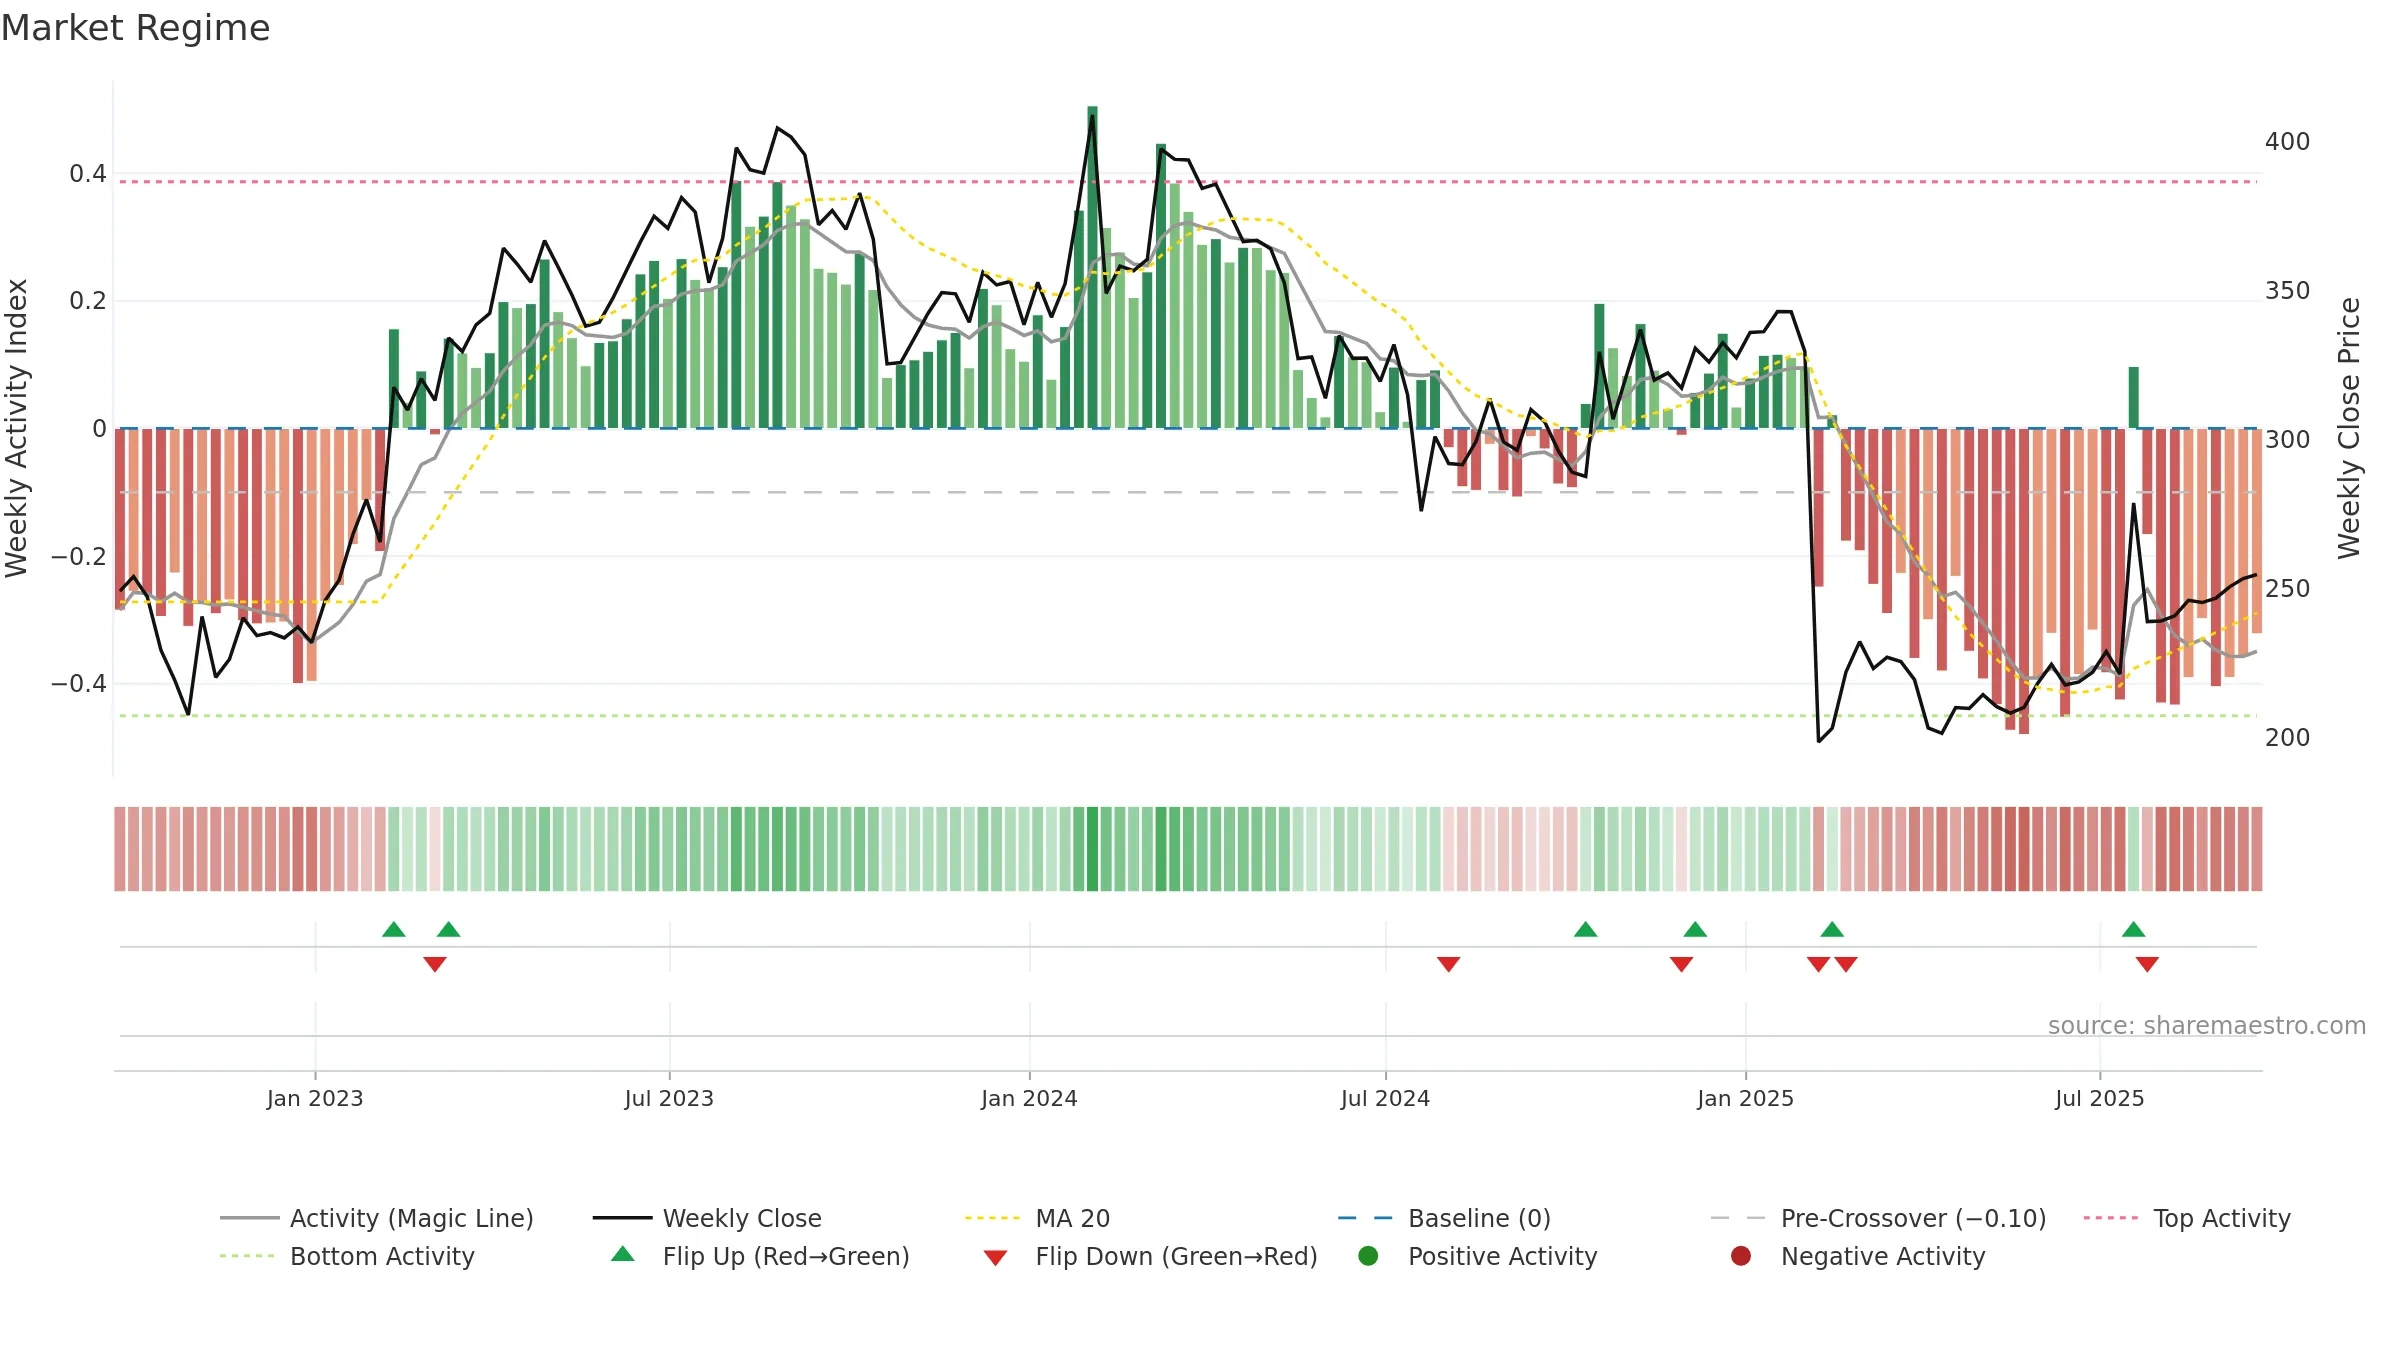This screenshot has width=2400, height=1350.
Task: Click the Jan 2023 x-axis label
Action: coord(315,1098)
